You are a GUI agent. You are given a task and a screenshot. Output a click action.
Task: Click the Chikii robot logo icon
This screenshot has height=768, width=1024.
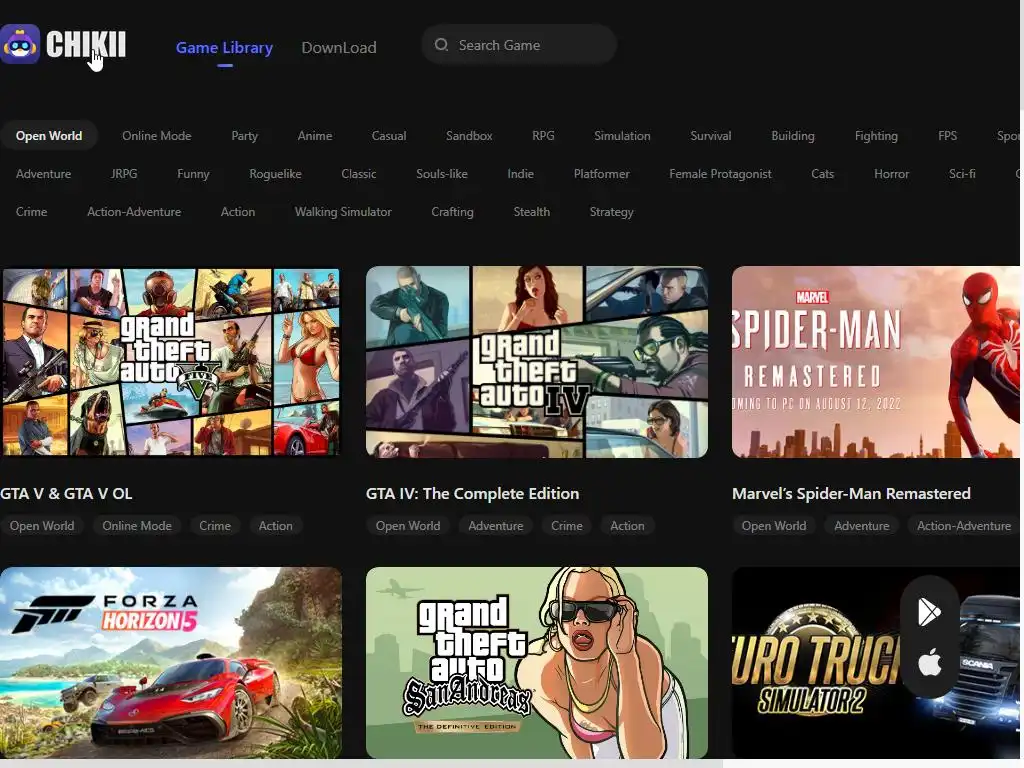(20, 44)
